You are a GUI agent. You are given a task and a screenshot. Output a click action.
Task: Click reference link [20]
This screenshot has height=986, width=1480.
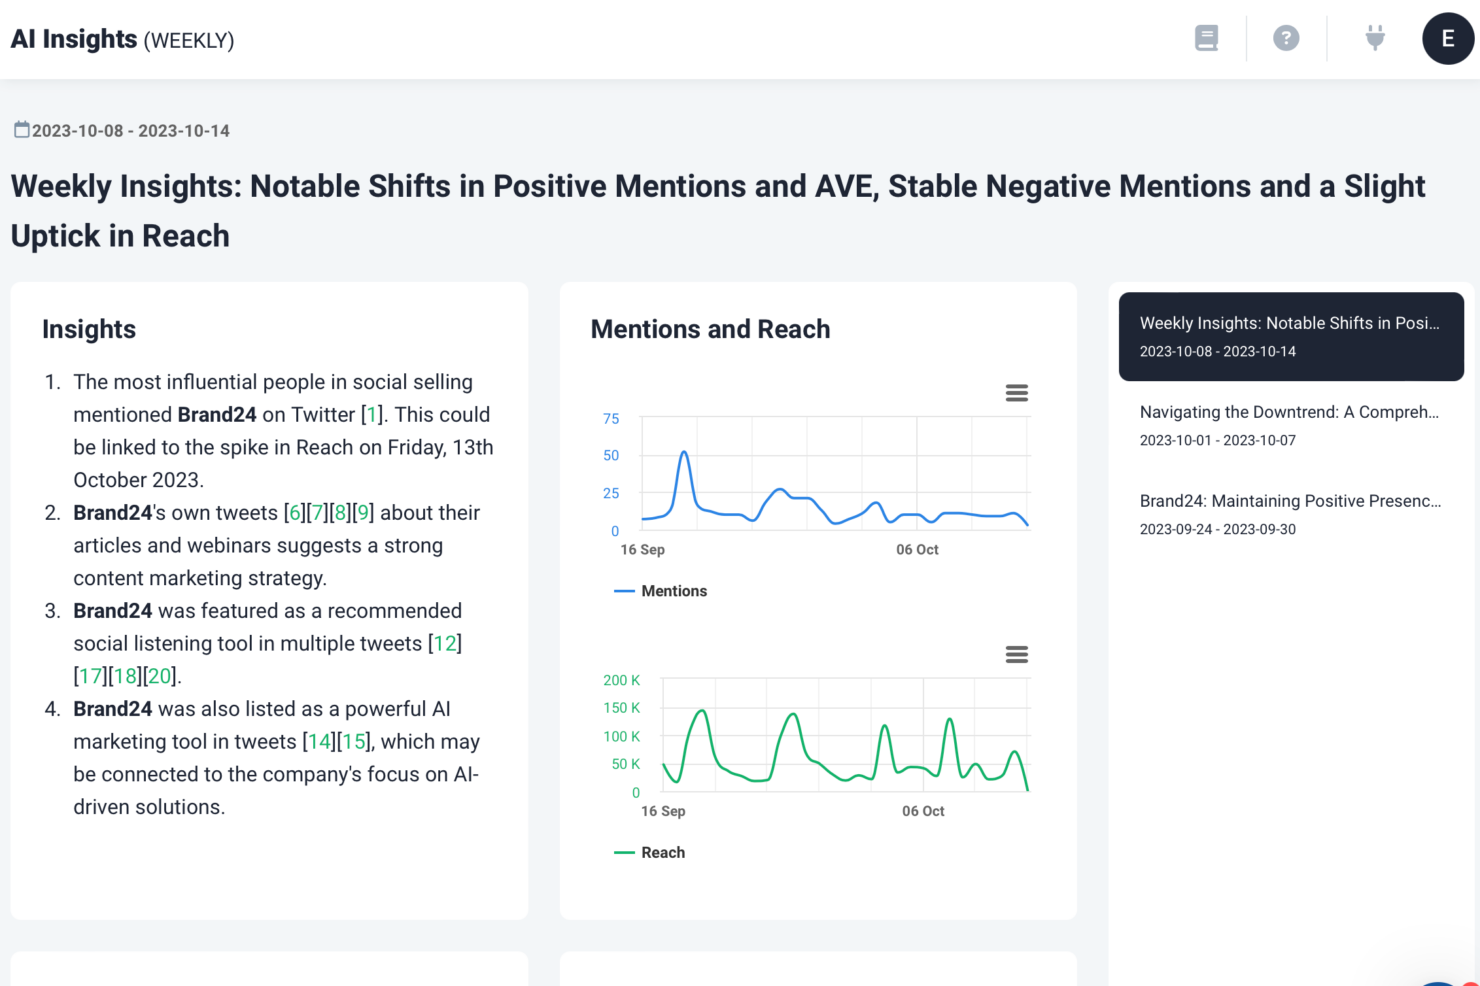(160, 677)
